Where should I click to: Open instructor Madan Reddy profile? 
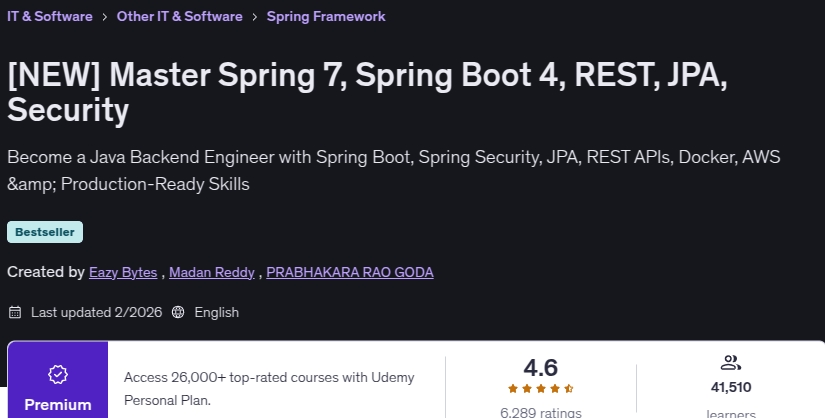(212, 272)
